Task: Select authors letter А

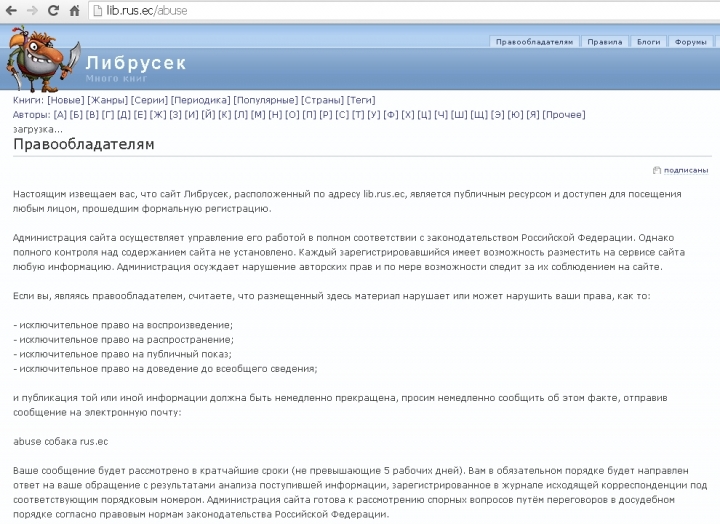Action: (x=60, y=115)
